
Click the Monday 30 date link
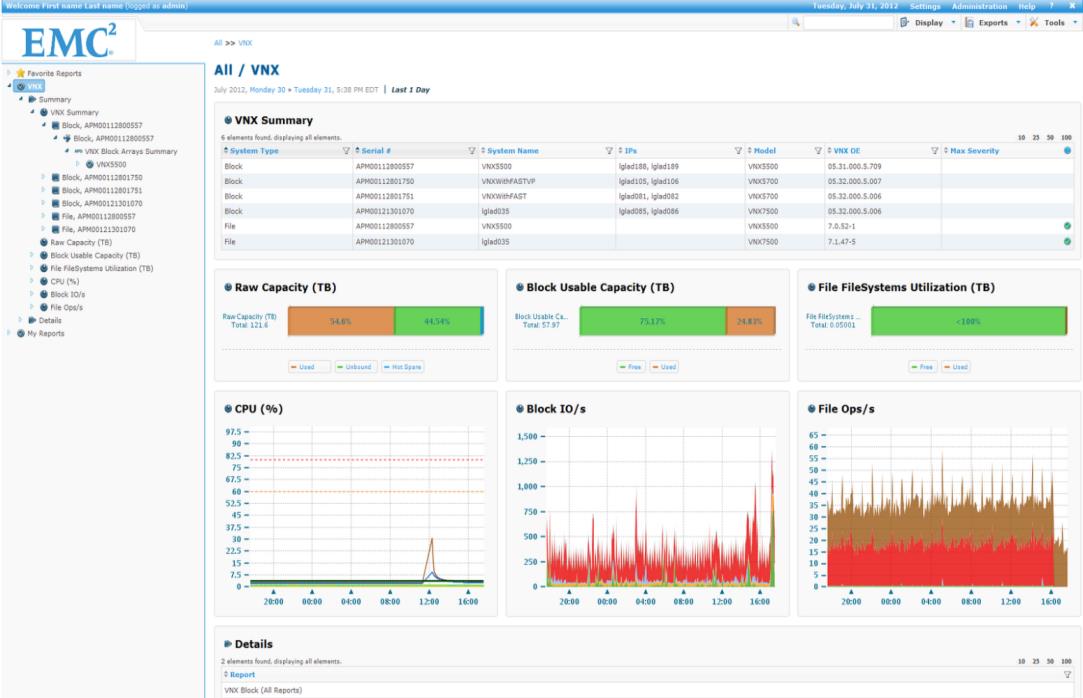coord(267,90)
